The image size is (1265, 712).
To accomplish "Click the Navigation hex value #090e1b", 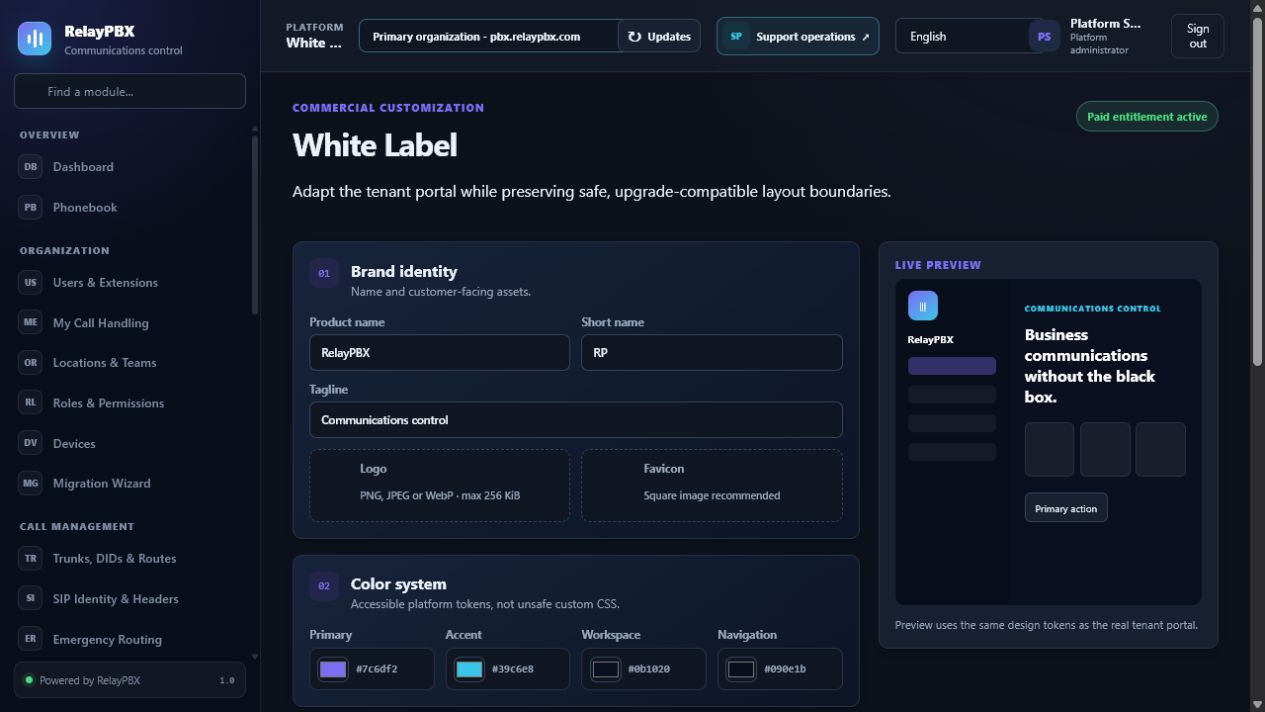I will tap(785, 669).
